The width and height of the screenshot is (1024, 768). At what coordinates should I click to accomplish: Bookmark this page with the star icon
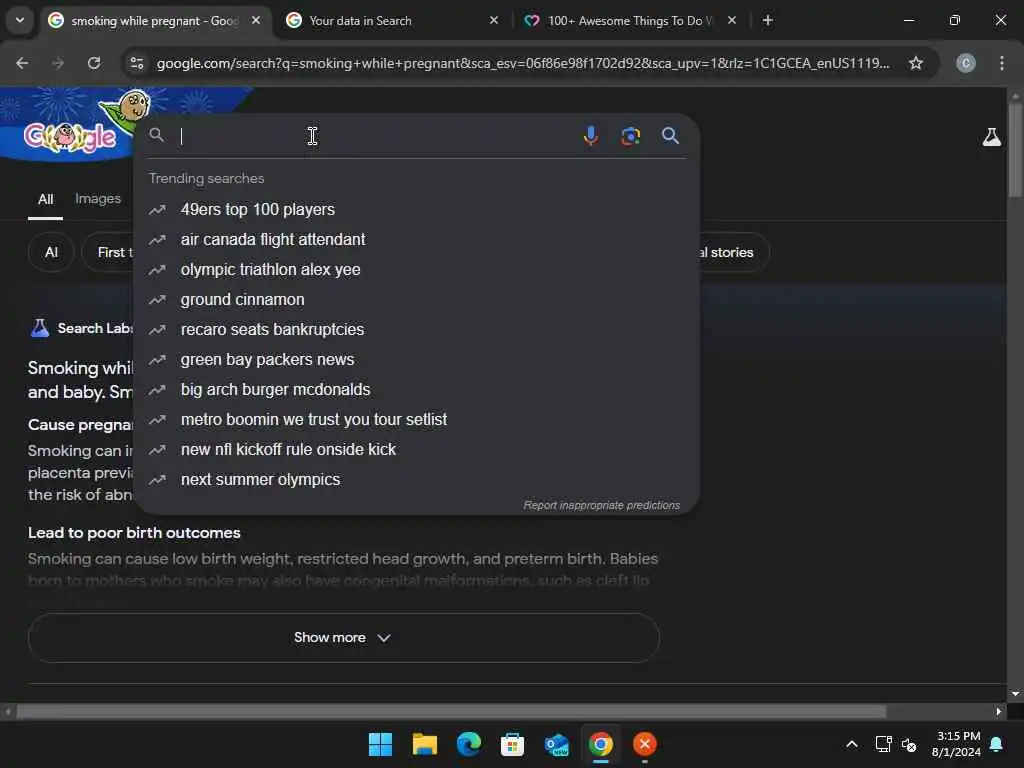click(916, 63)
